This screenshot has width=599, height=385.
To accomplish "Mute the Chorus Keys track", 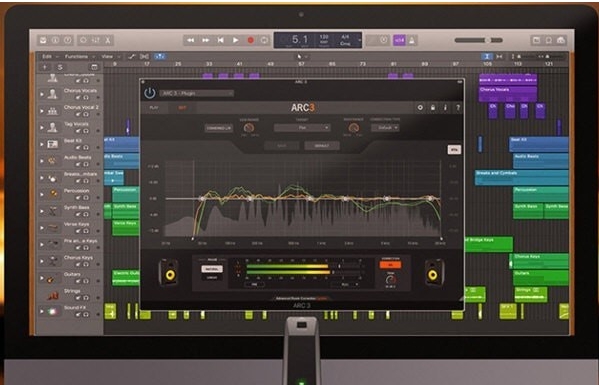I will (78, 264).
